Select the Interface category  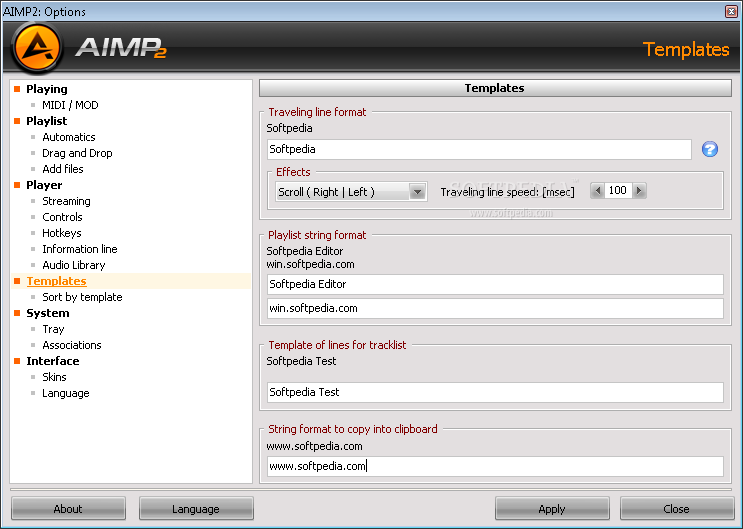[x=53, y=361]
